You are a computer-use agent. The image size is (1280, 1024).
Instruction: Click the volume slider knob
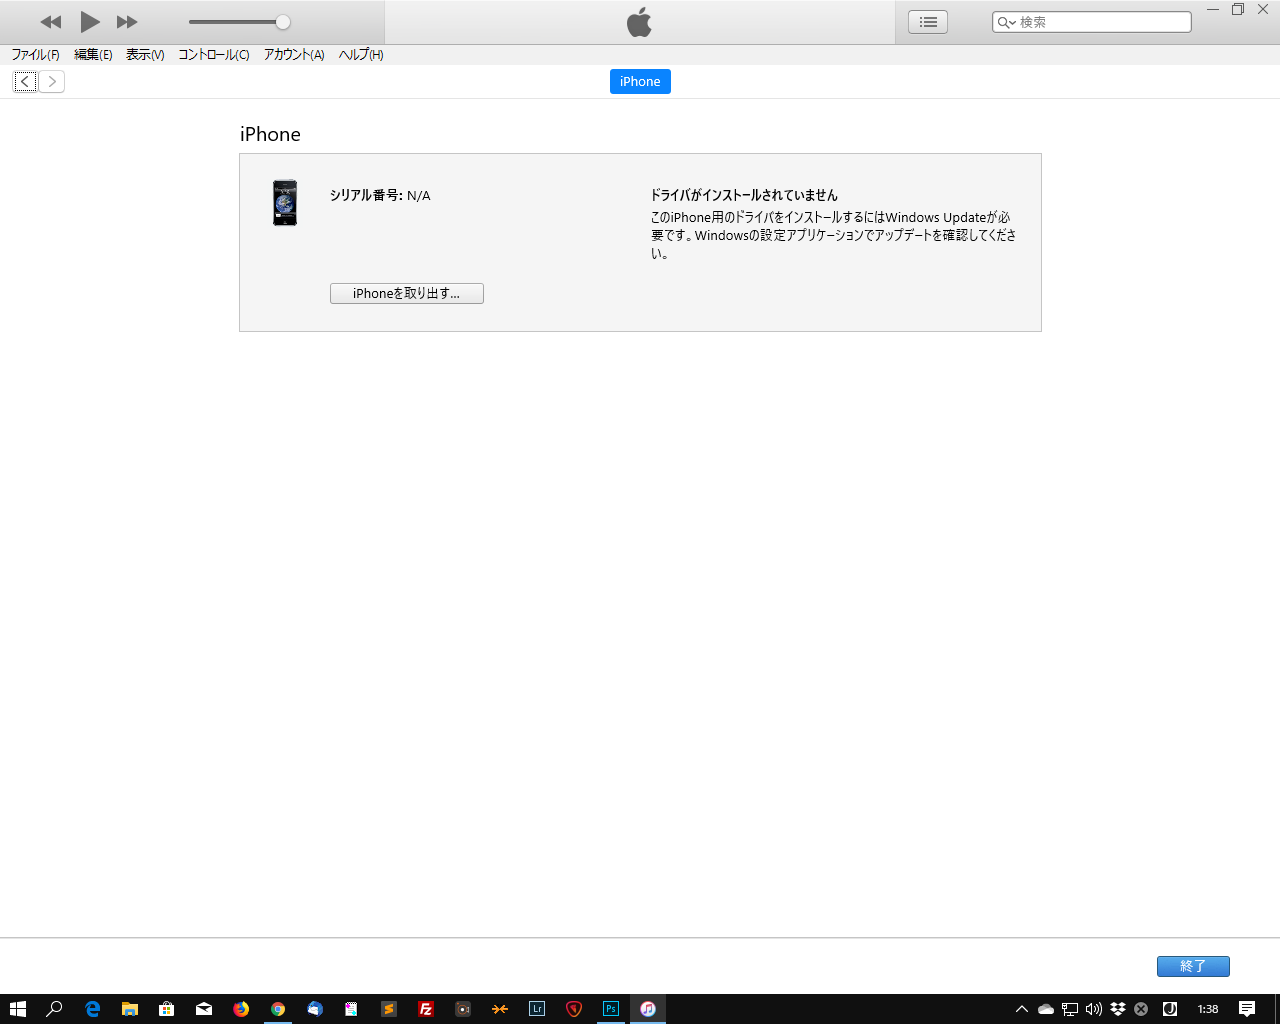click(283, 22)
